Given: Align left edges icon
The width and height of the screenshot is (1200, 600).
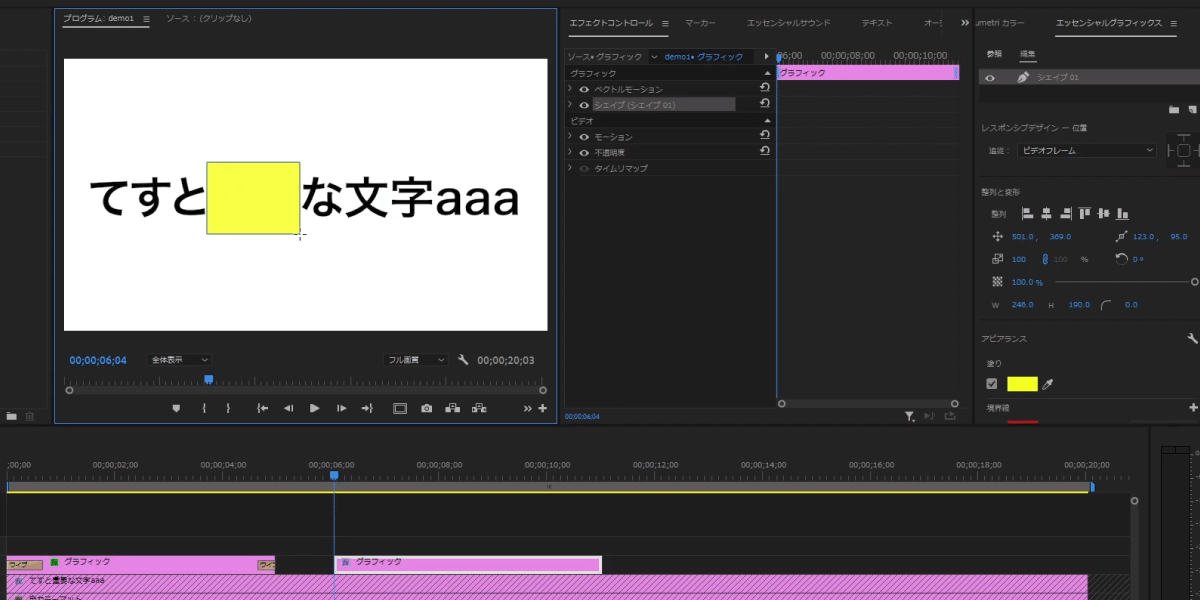Looking at the screenshot, I should [1027, 213].
